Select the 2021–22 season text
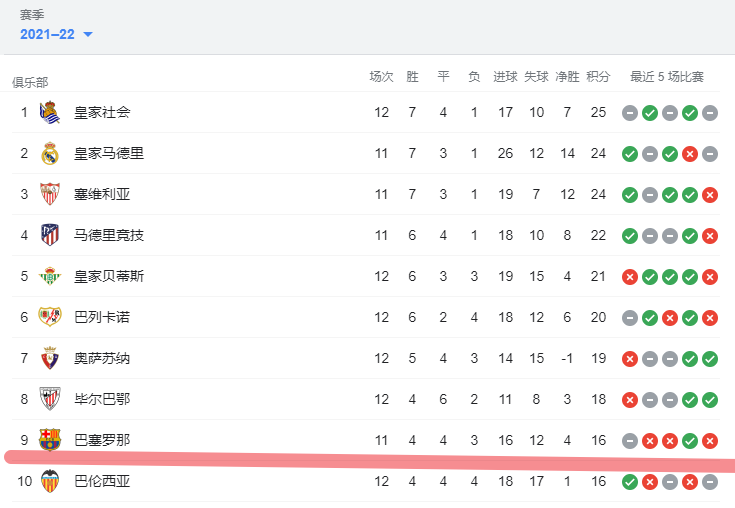The width and height of the screenshot is (735, 508). (x=47, y=35)
